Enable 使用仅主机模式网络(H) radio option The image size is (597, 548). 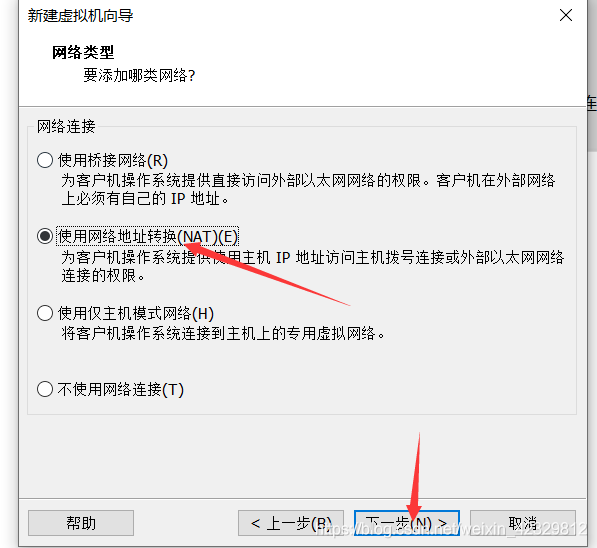pyautogui.click(x=45, y=313)
